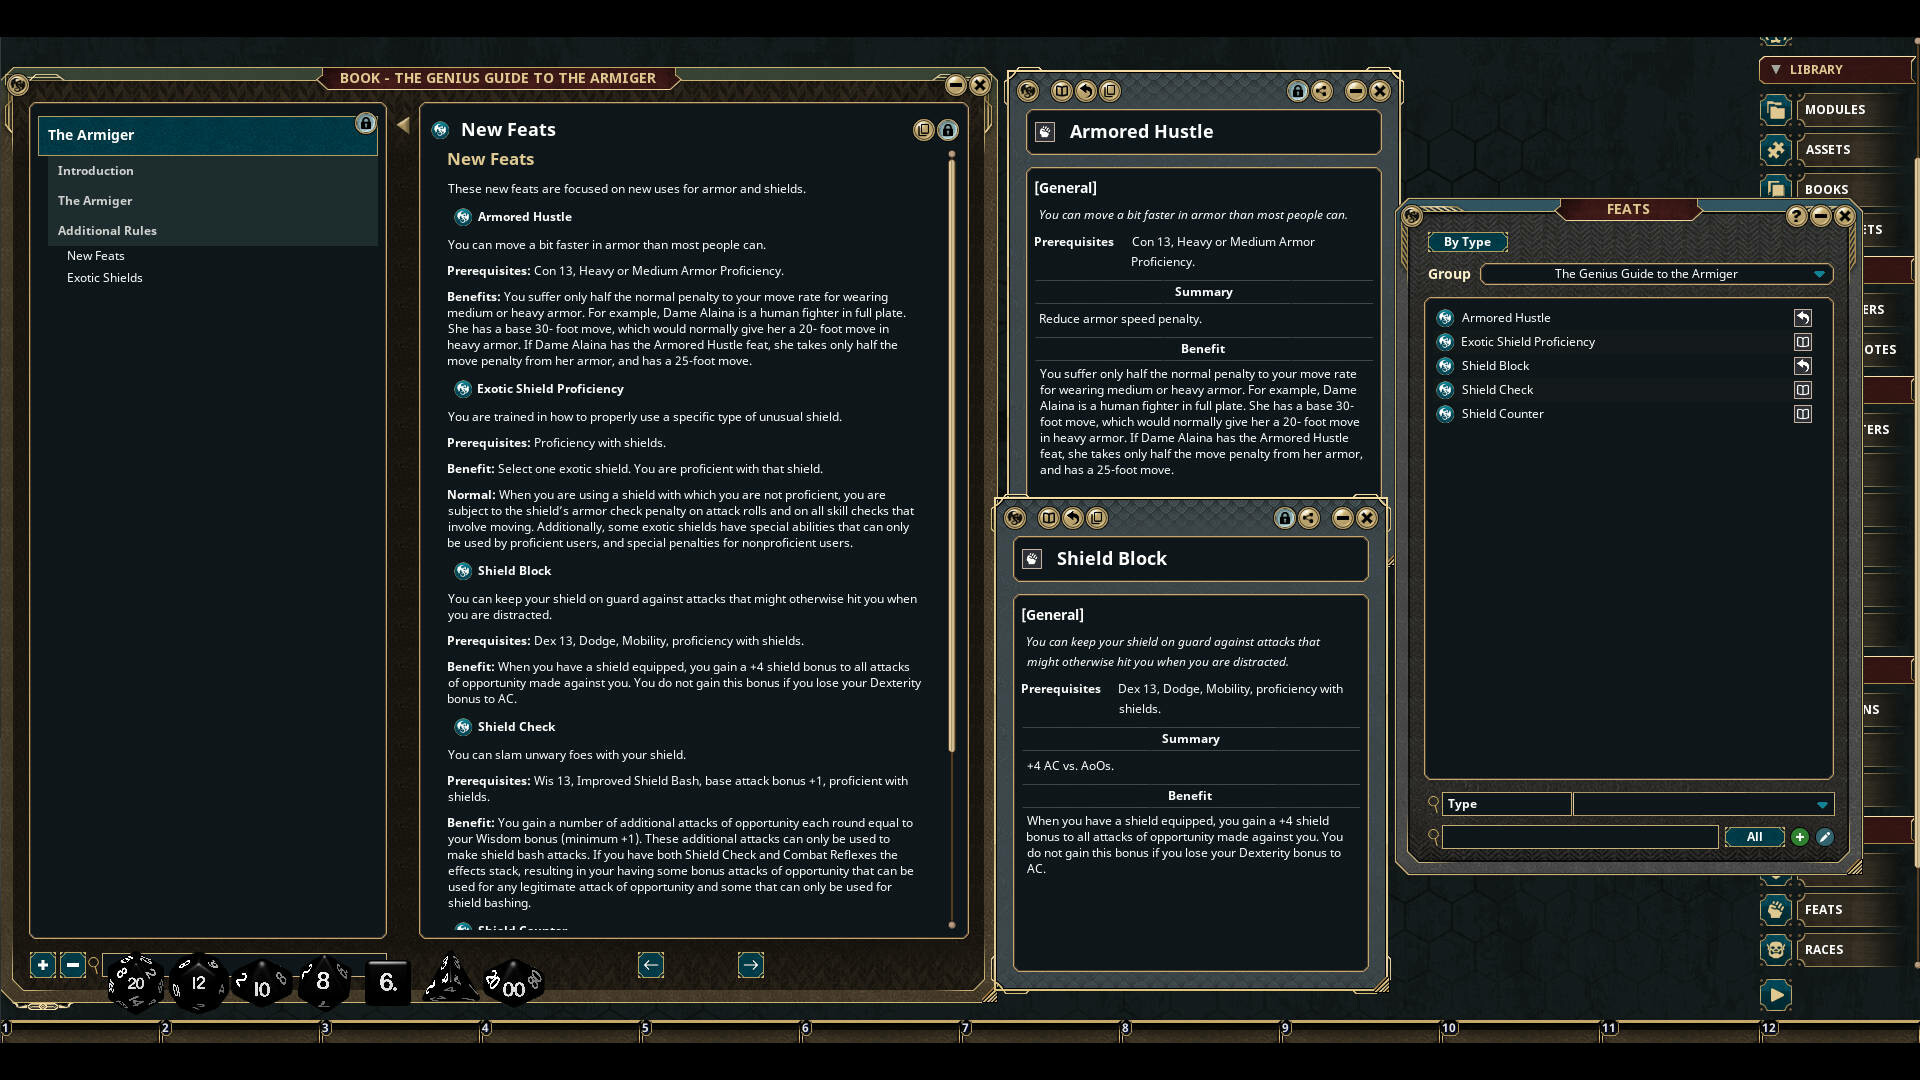Click the undo arrow on Shield Block toolbar
This screenshot has height=1080, width=1920.
tap(1072, 518)
